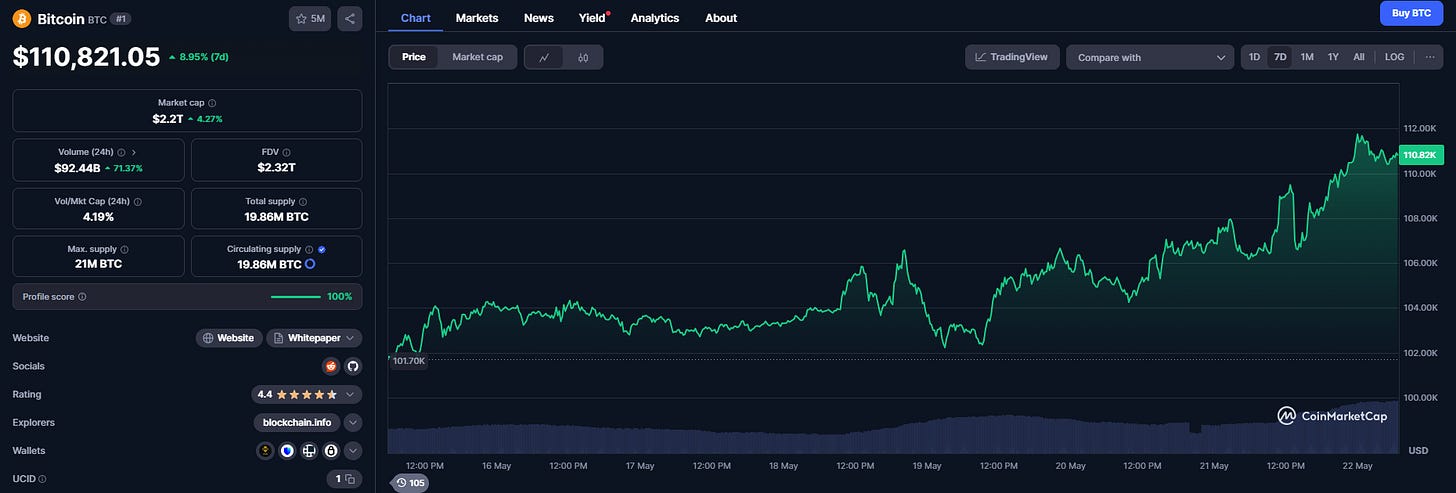Click the 101.70K baseline price label
Screen dimensions: 1456x493
(x=408, y=360)
